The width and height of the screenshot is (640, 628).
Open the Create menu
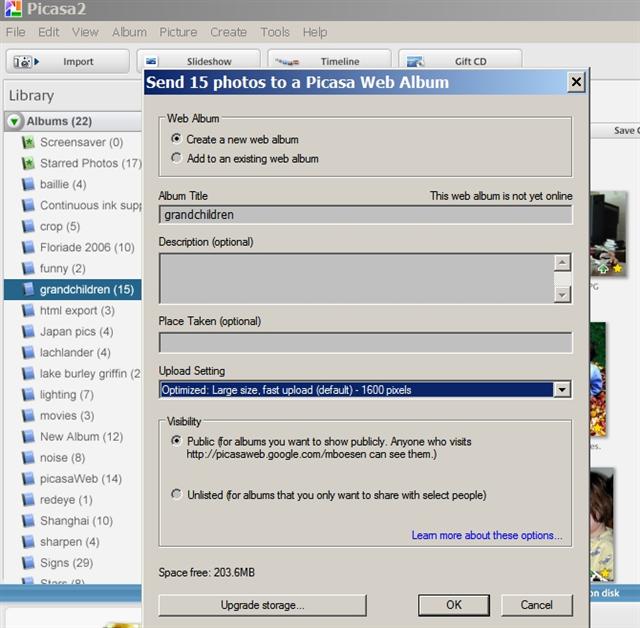(x=229, y=32)
